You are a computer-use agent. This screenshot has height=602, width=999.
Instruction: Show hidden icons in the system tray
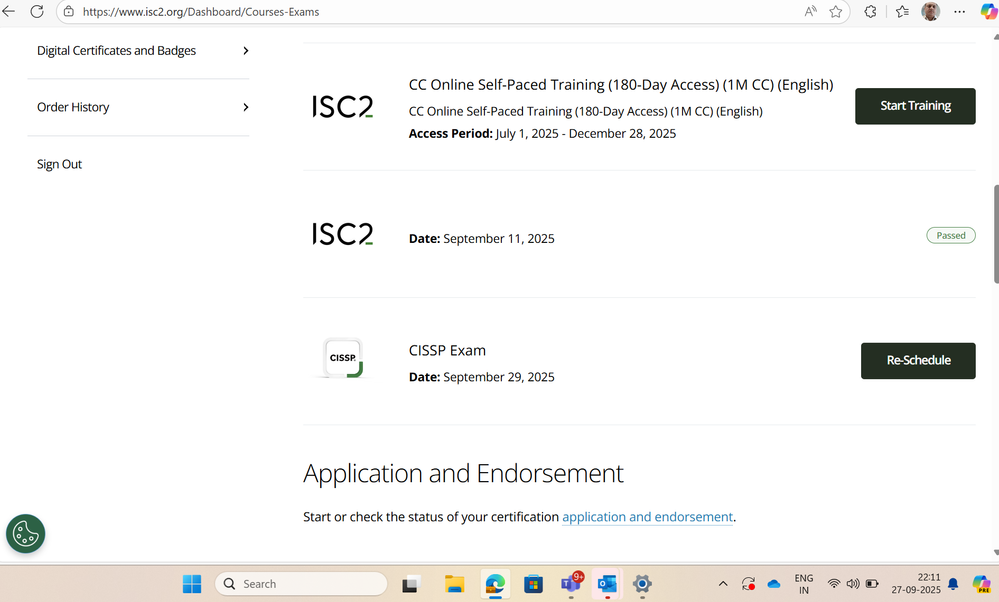[x=722, y=583]
